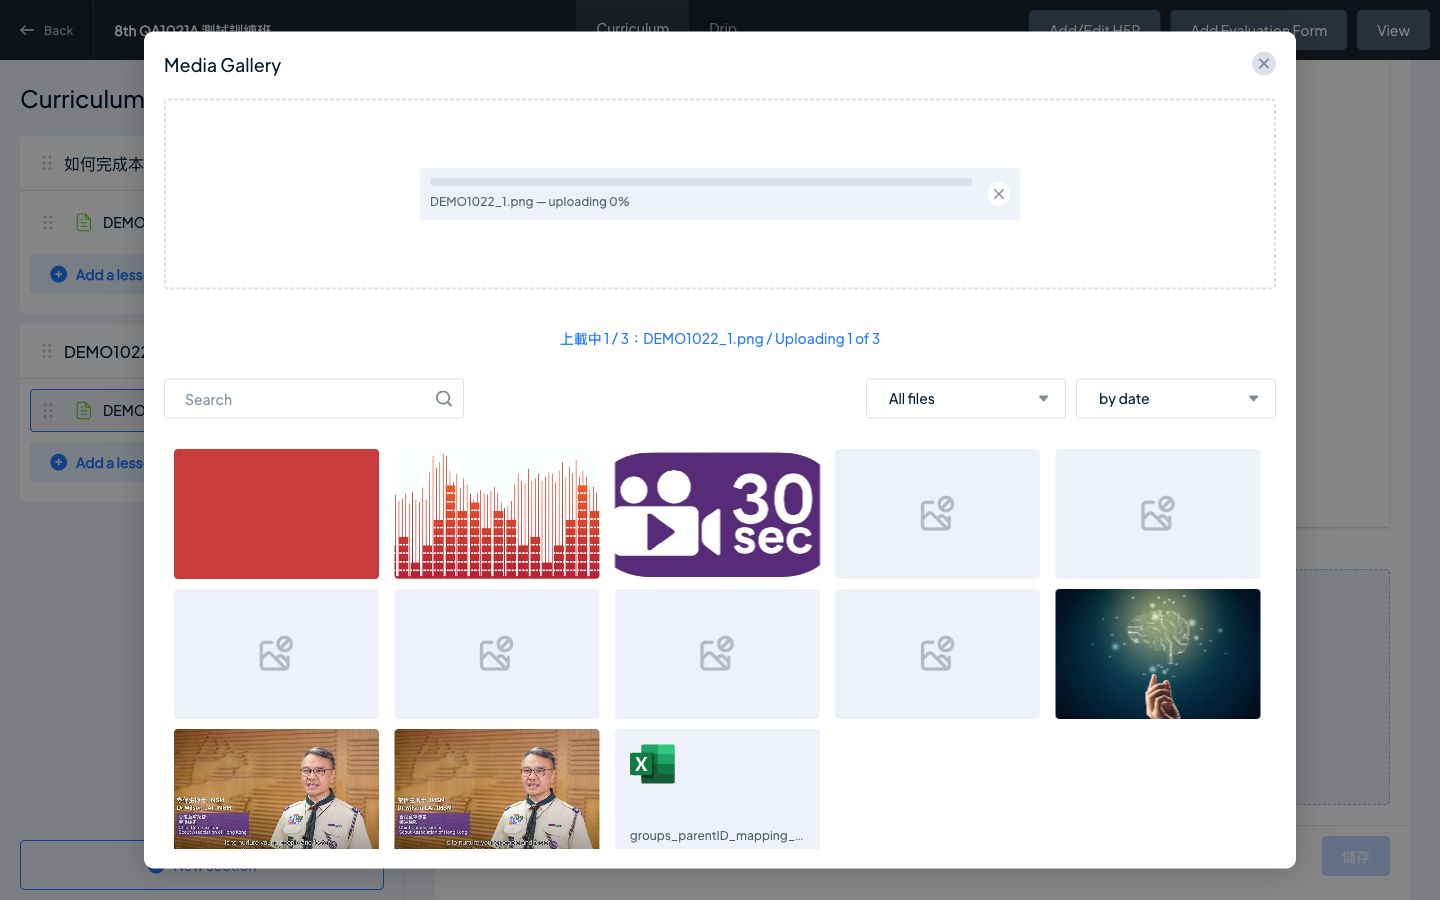Screen dimensions: 1440x900
Task: Click the document icon of the highlighted DEMO lesson
Action: pyautogui.click(x=84, y=410)
